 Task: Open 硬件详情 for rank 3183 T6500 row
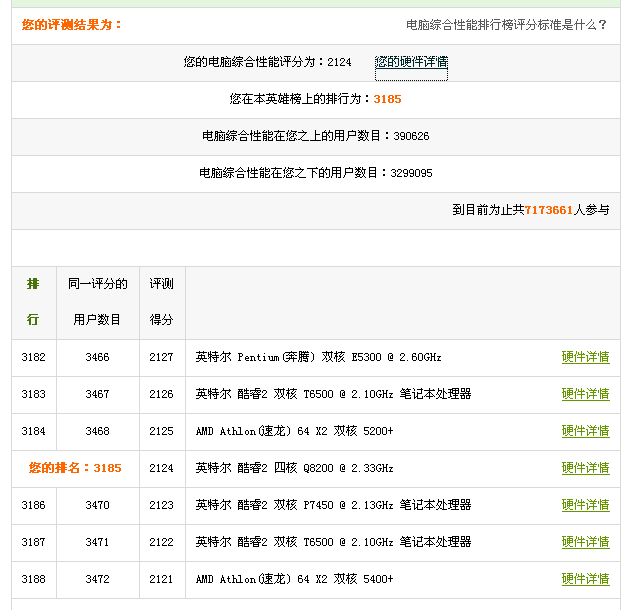pos(585,394)
